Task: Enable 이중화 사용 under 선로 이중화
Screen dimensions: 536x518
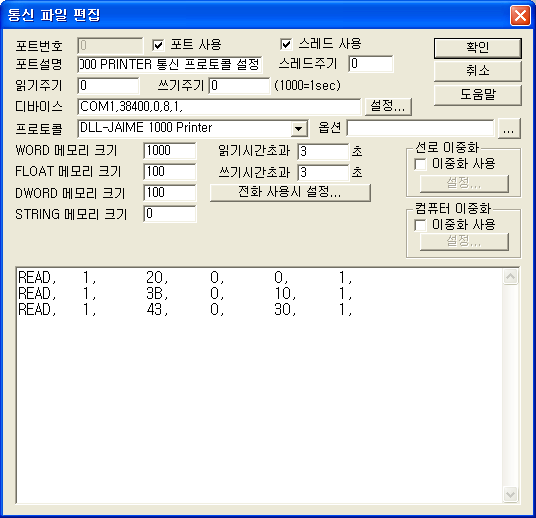Action: click(420, 164)
